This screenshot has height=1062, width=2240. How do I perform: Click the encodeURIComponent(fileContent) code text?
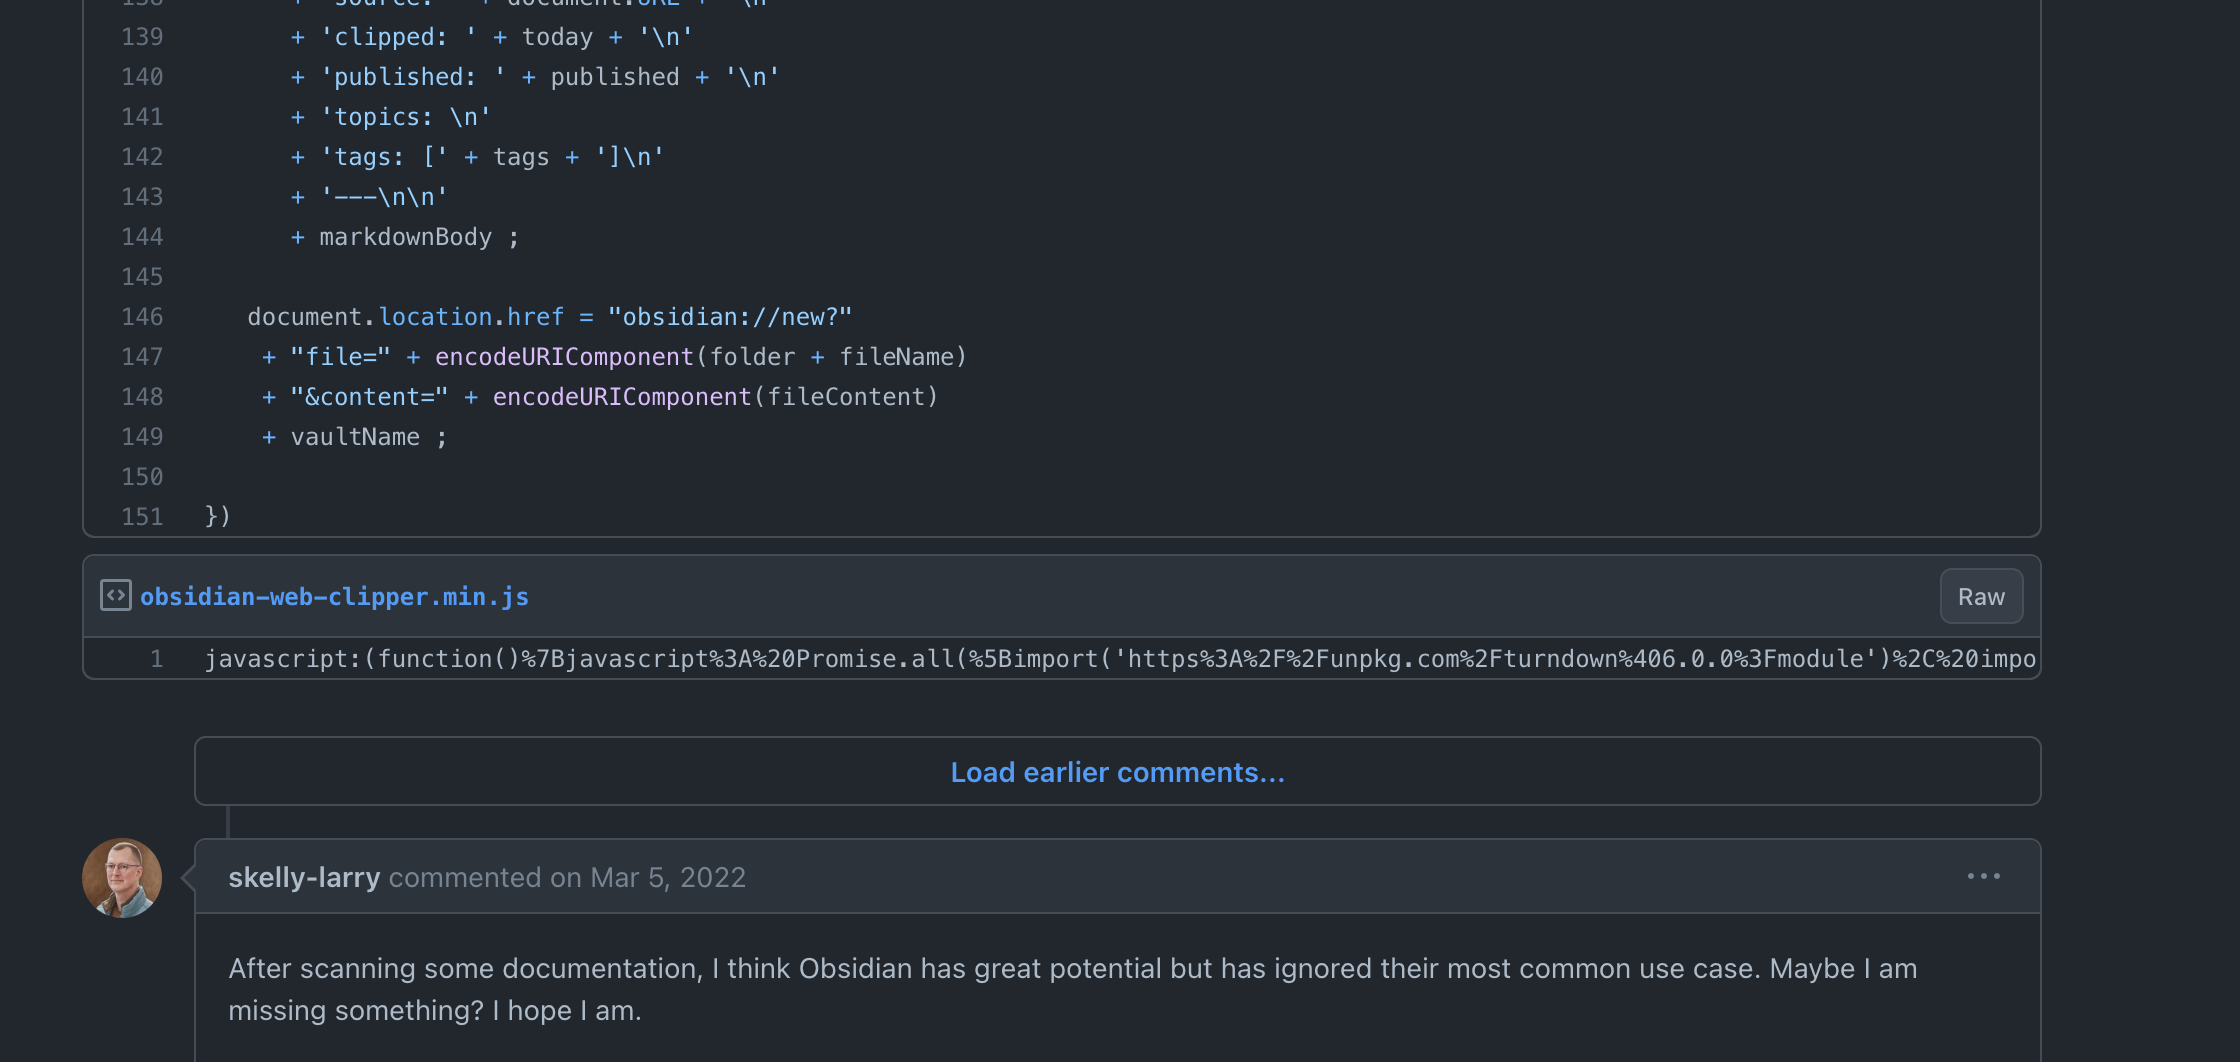715,397
